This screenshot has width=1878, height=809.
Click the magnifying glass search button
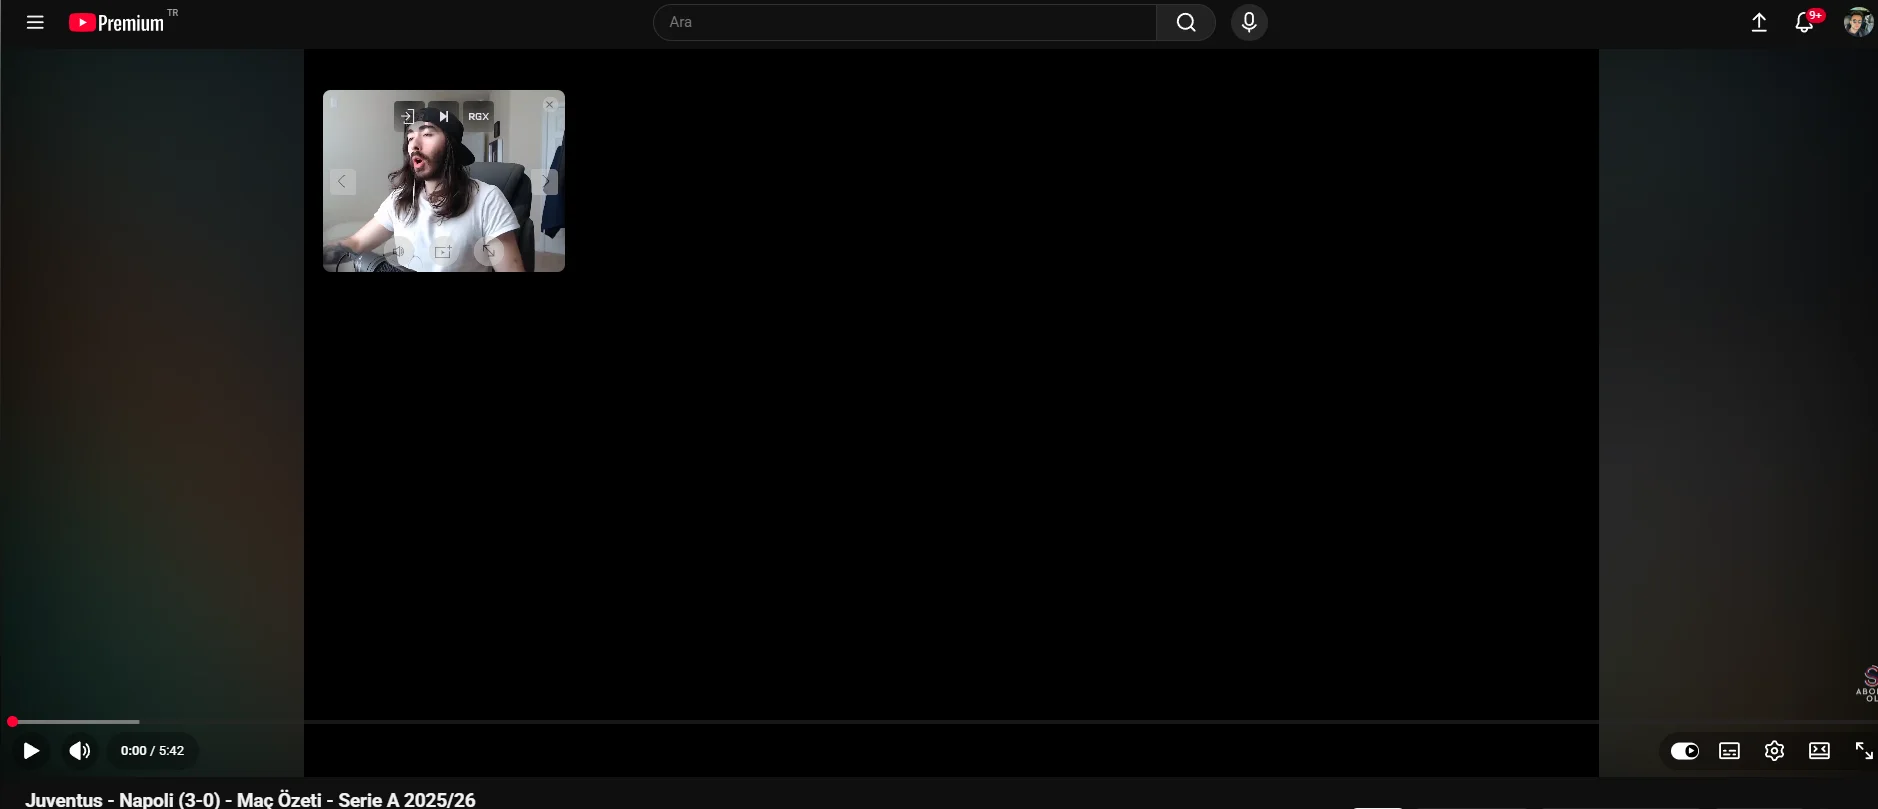click(1186, 22)
